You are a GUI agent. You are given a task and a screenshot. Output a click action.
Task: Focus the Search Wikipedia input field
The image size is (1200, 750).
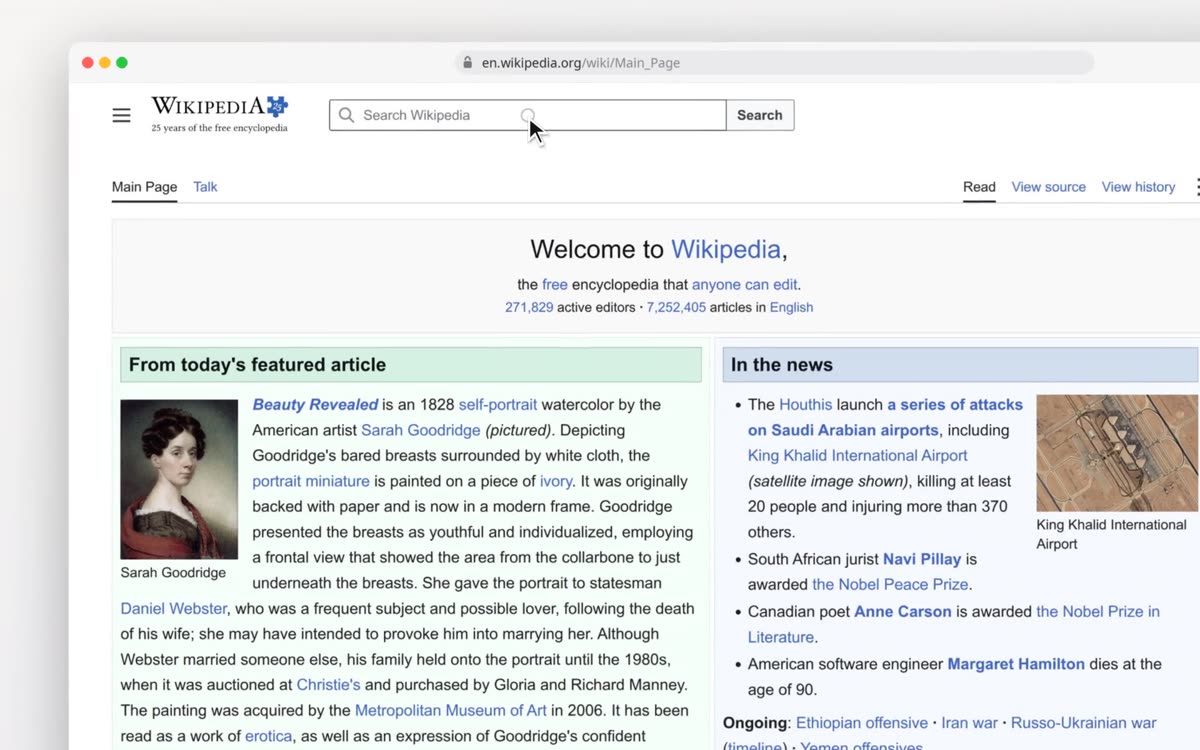tap(527, 115)
